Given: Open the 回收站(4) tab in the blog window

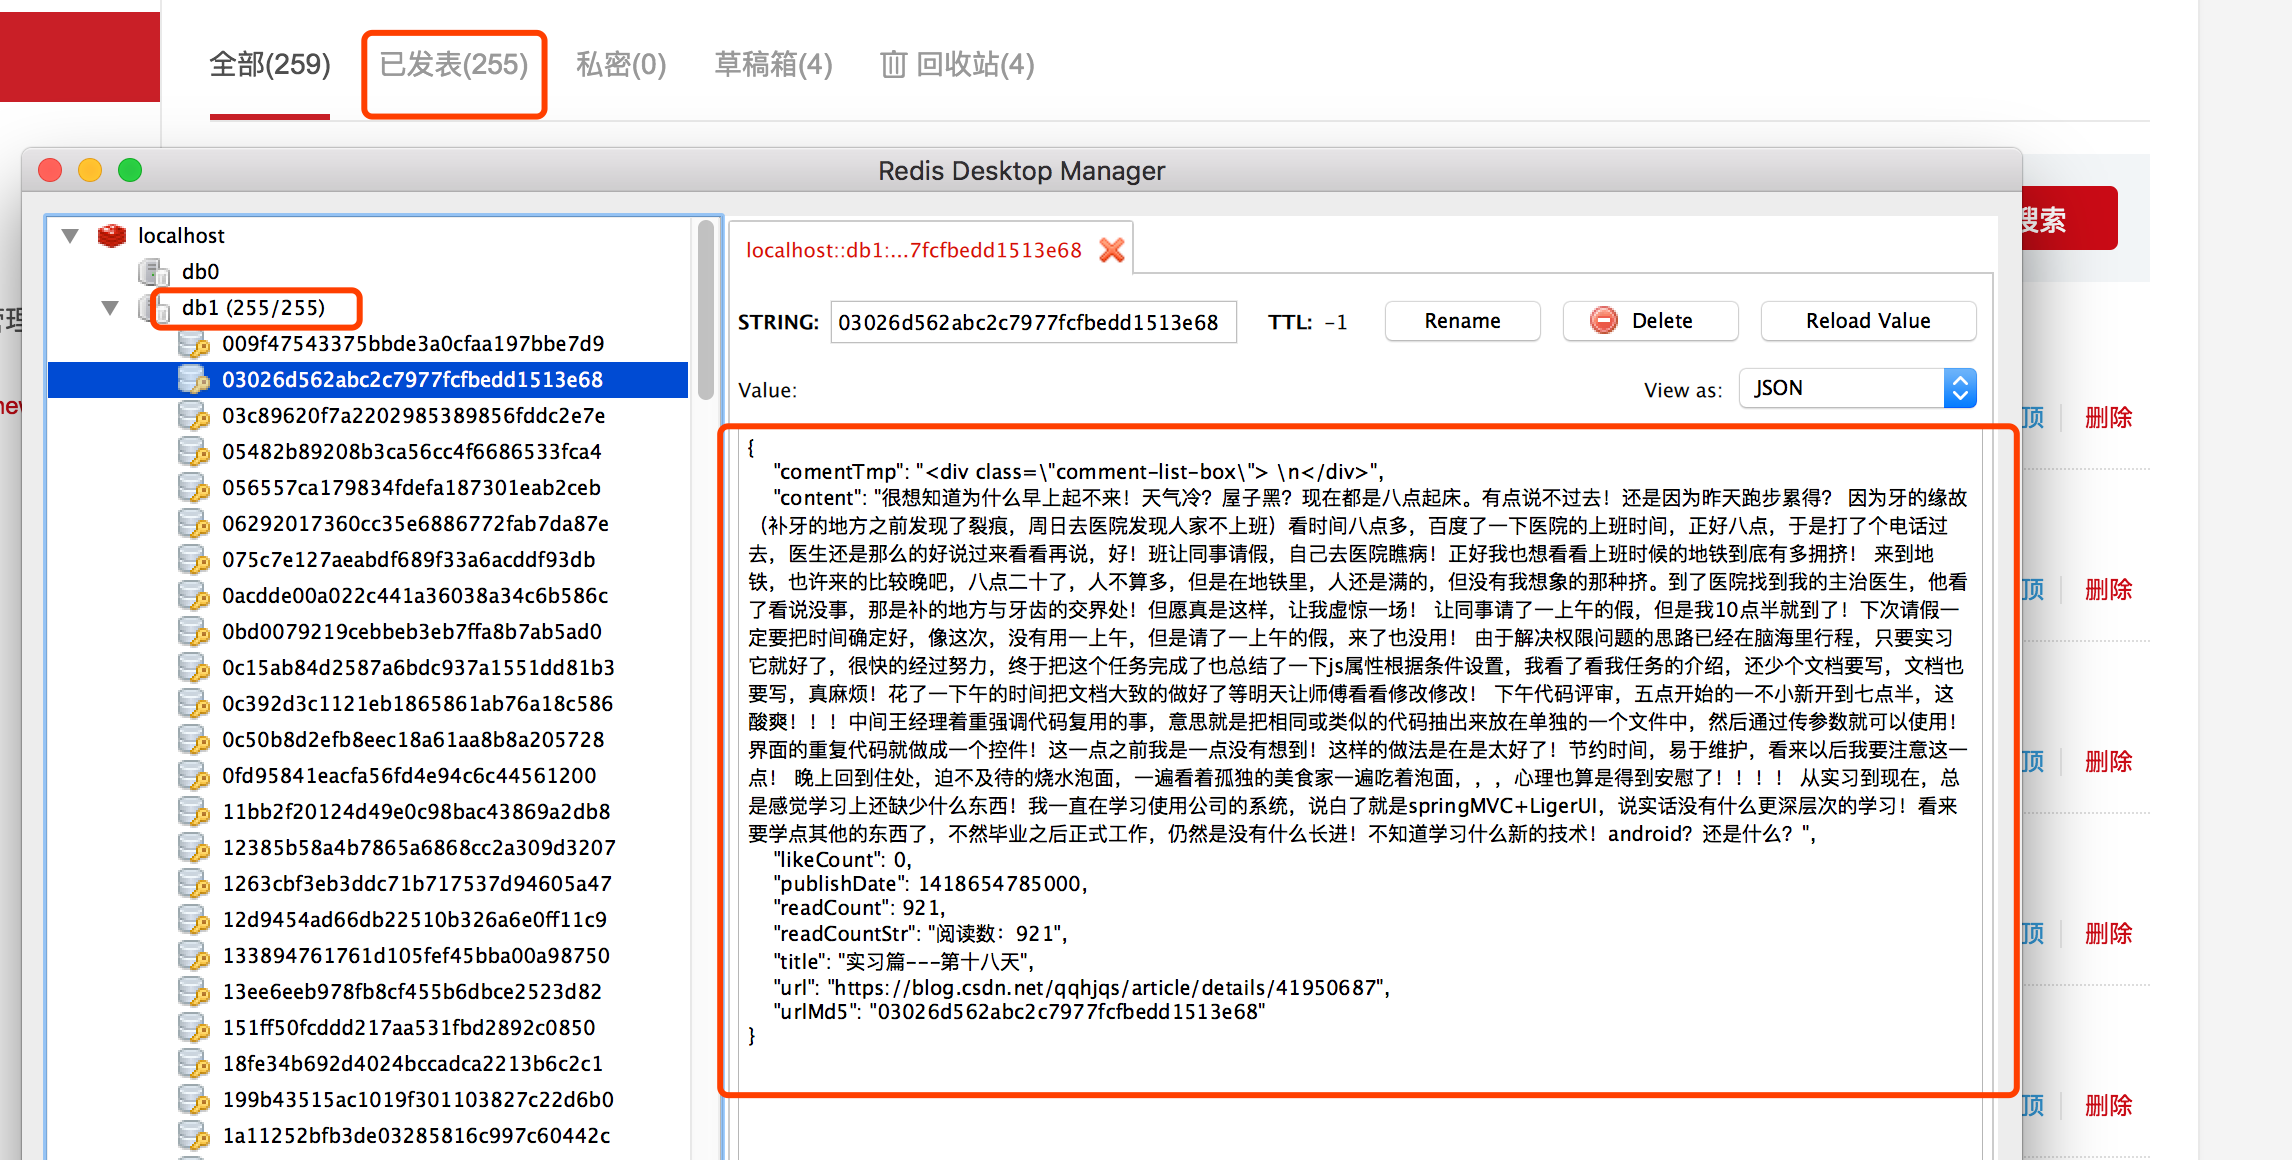Looking at the screenshot, I should pos(957,65).
